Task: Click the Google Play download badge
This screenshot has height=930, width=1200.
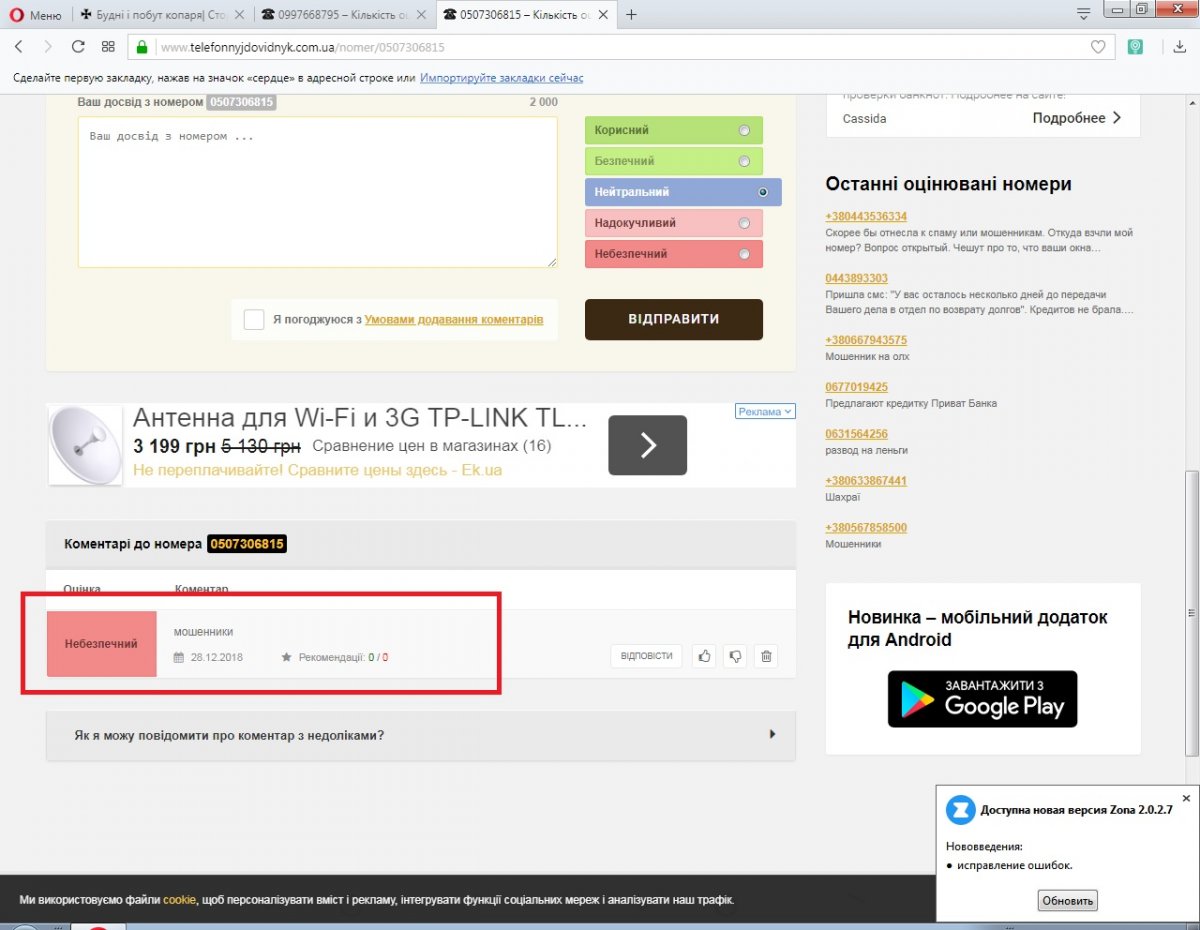Action: coord(982,698)
